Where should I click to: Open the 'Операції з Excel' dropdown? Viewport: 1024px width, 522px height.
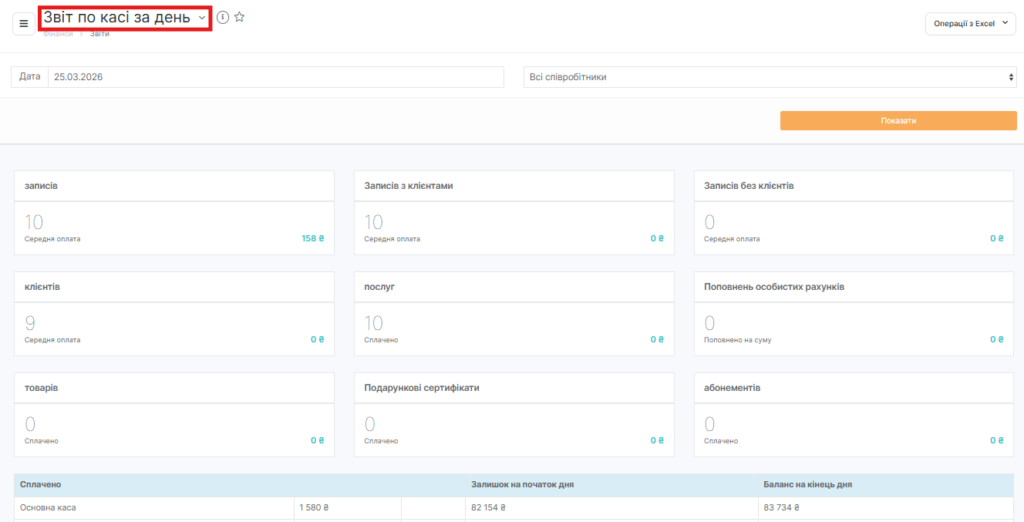click(970, 24)
